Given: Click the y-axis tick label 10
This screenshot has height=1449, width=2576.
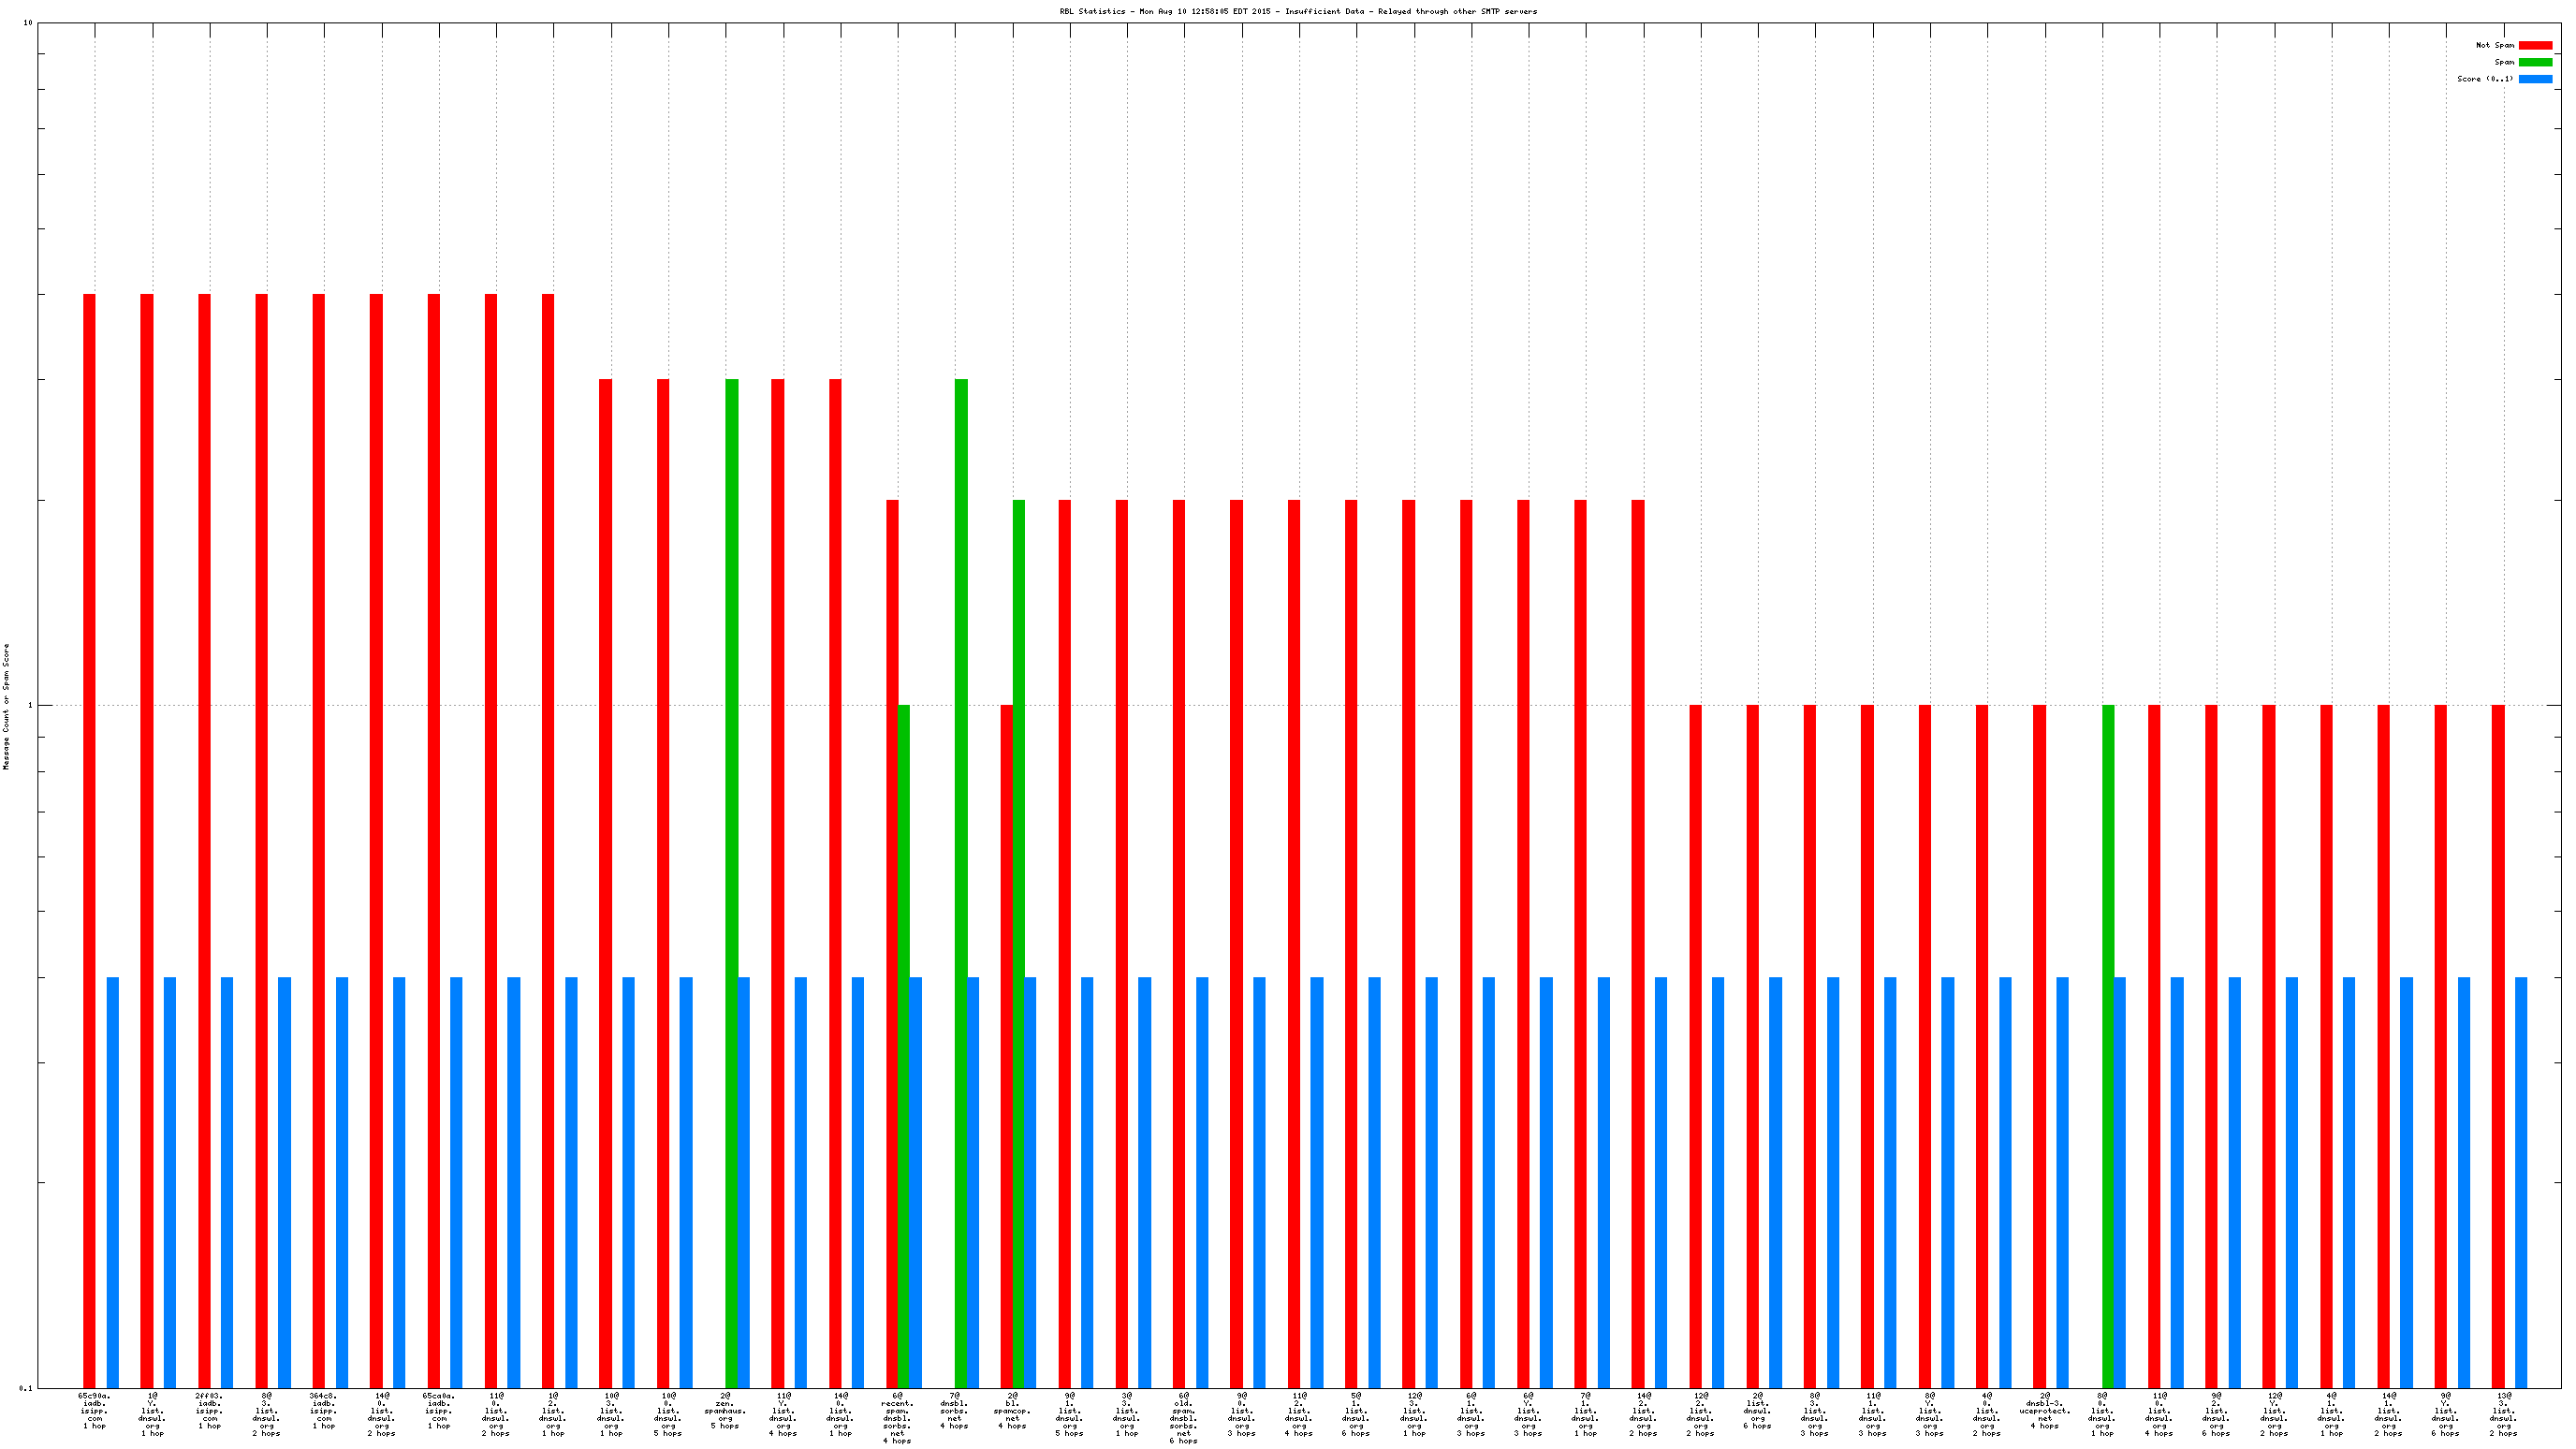Looking at the screenshot, I should pos(27,22).
